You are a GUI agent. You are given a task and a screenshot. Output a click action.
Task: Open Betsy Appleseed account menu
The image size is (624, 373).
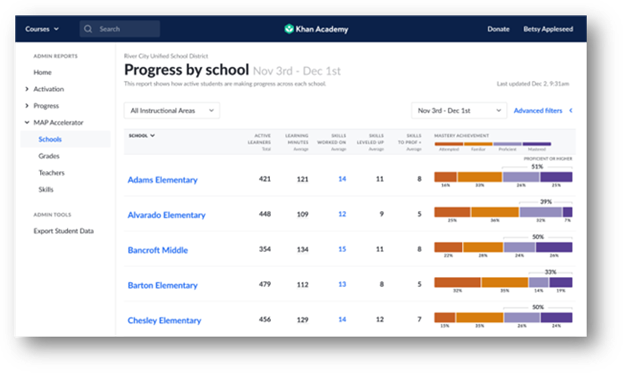(x=548, y=29)
